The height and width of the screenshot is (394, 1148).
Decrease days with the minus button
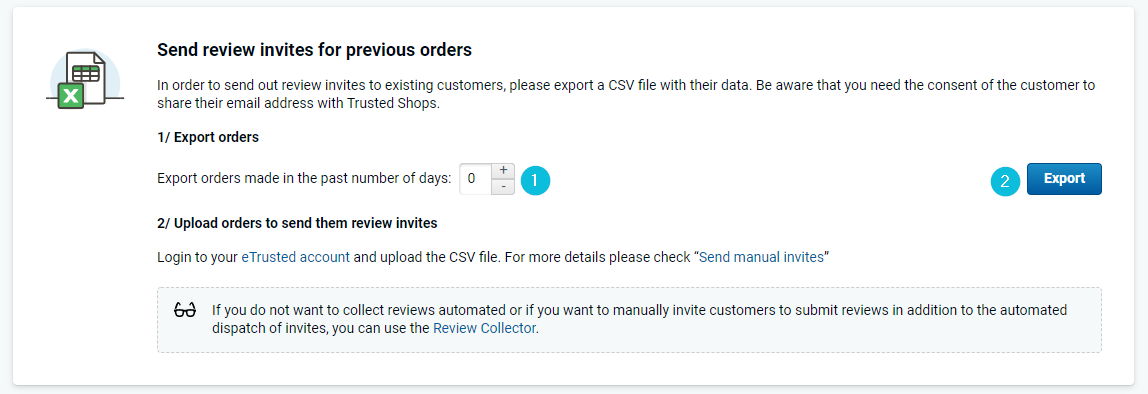[x=503, y=187]
